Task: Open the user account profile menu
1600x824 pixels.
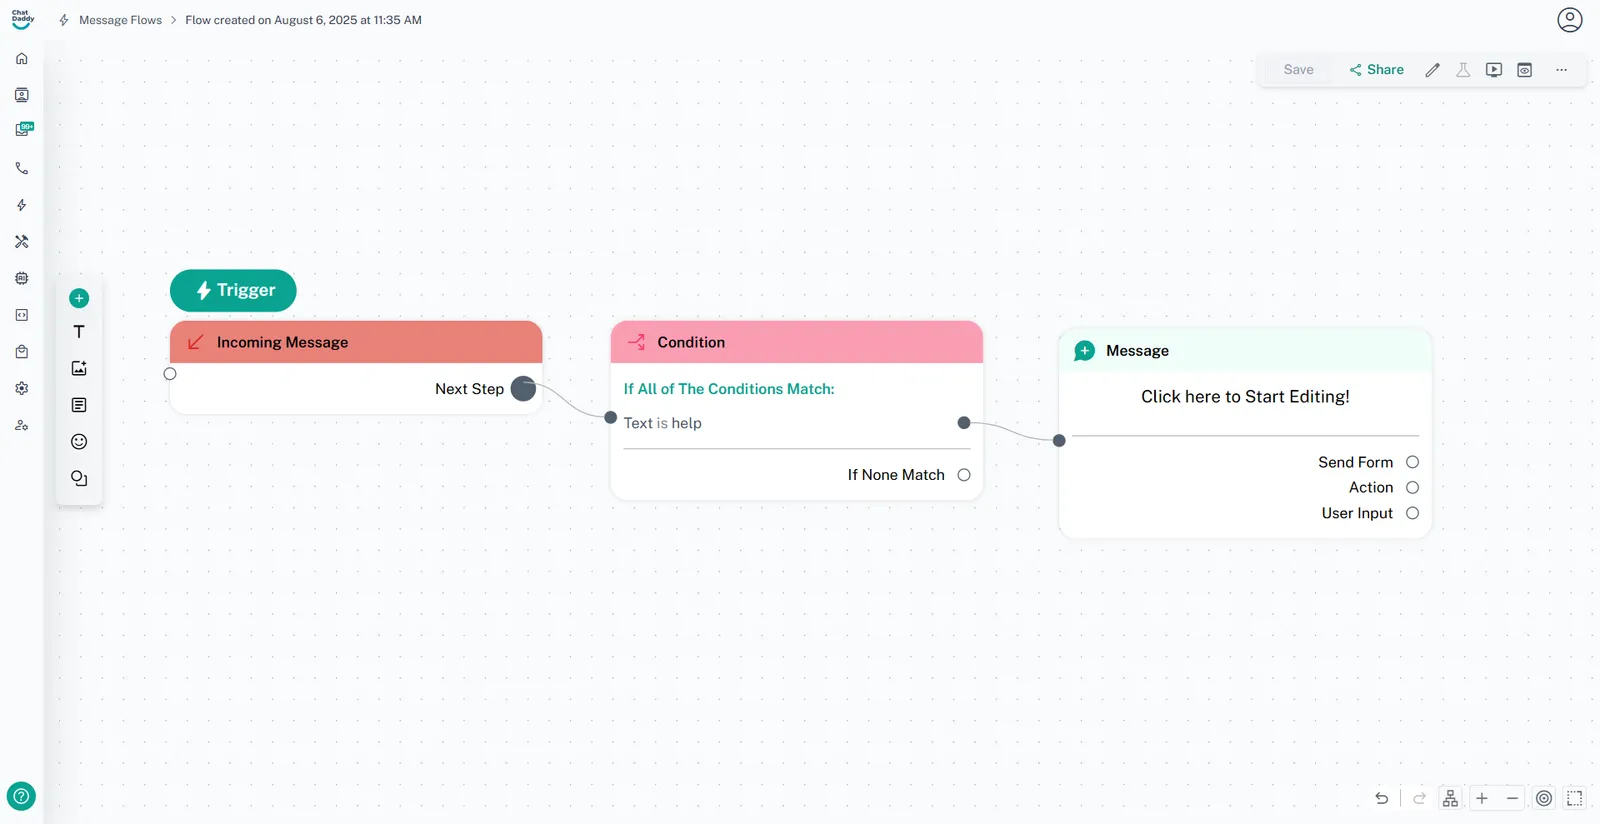Action: (x=1569, y=20)
